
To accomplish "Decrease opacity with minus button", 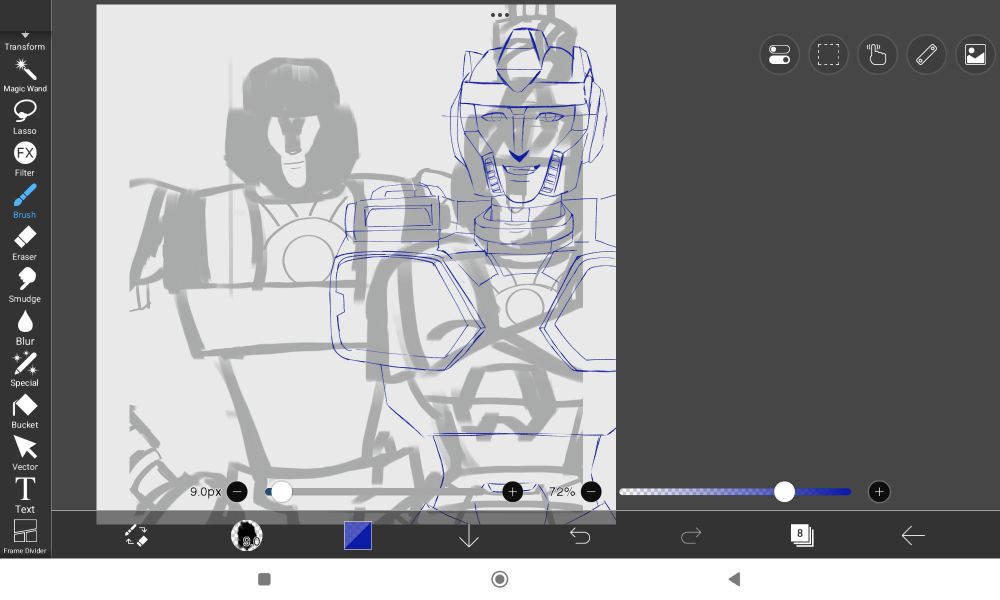I will point(591,492).
